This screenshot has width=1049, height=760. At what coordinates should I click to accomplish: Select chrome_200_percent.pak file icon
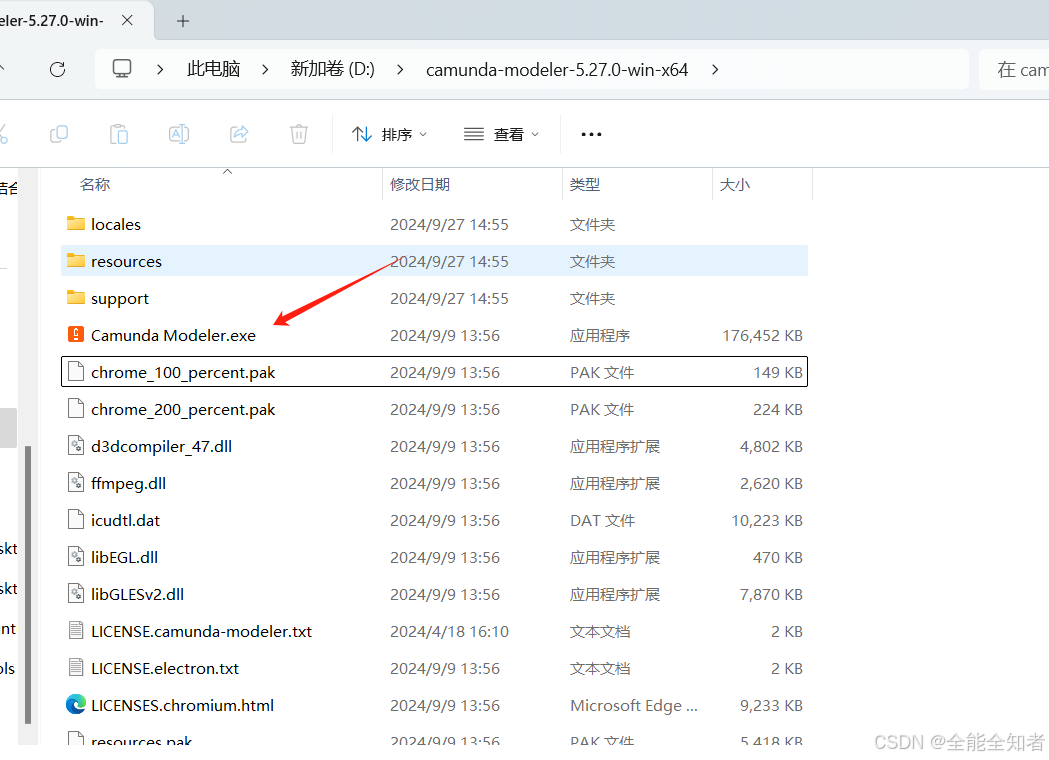(x=76, y=408)
